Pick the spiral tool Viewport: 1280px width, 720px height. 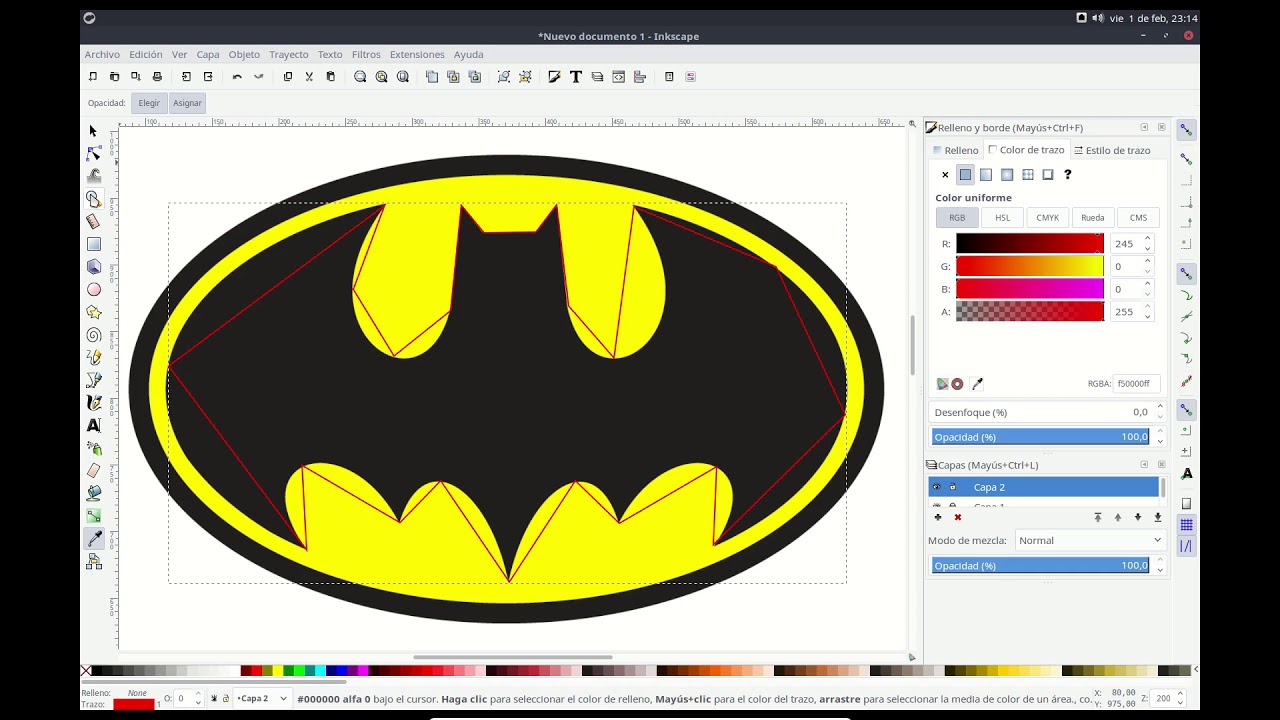(94, 335)
